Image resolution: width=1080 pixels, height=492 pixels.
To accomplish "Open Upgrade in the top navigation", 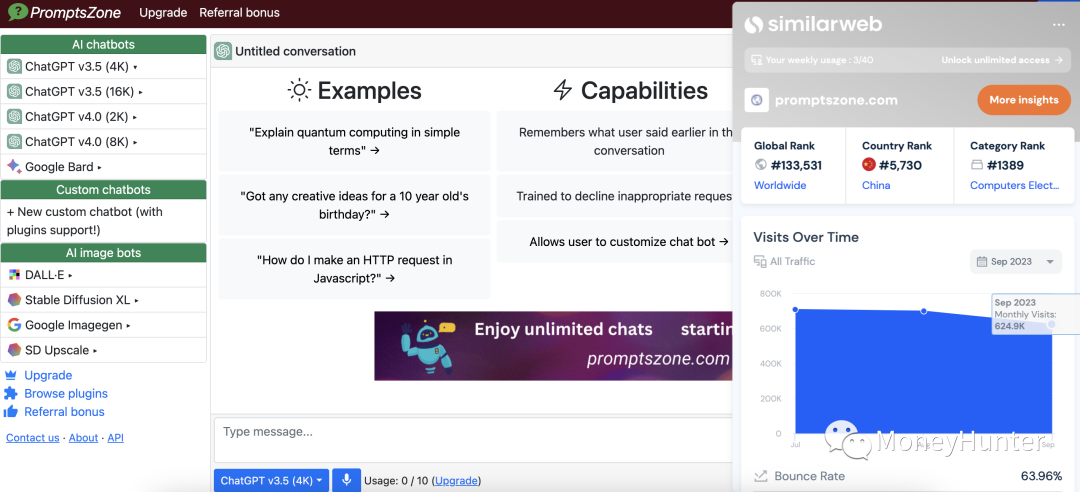I will pos(163,13).
